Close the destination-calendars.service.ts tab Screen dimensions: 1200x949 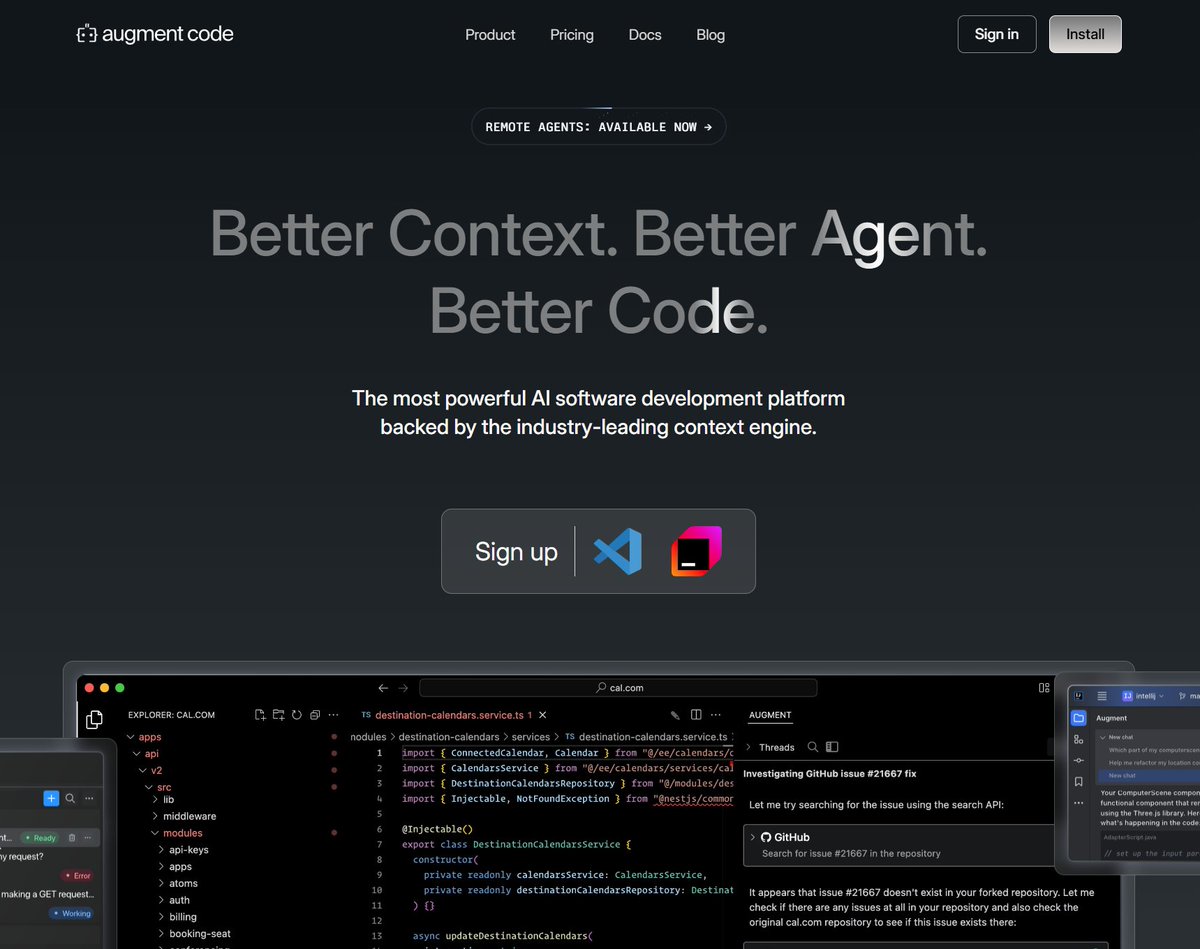click(543, 715)
